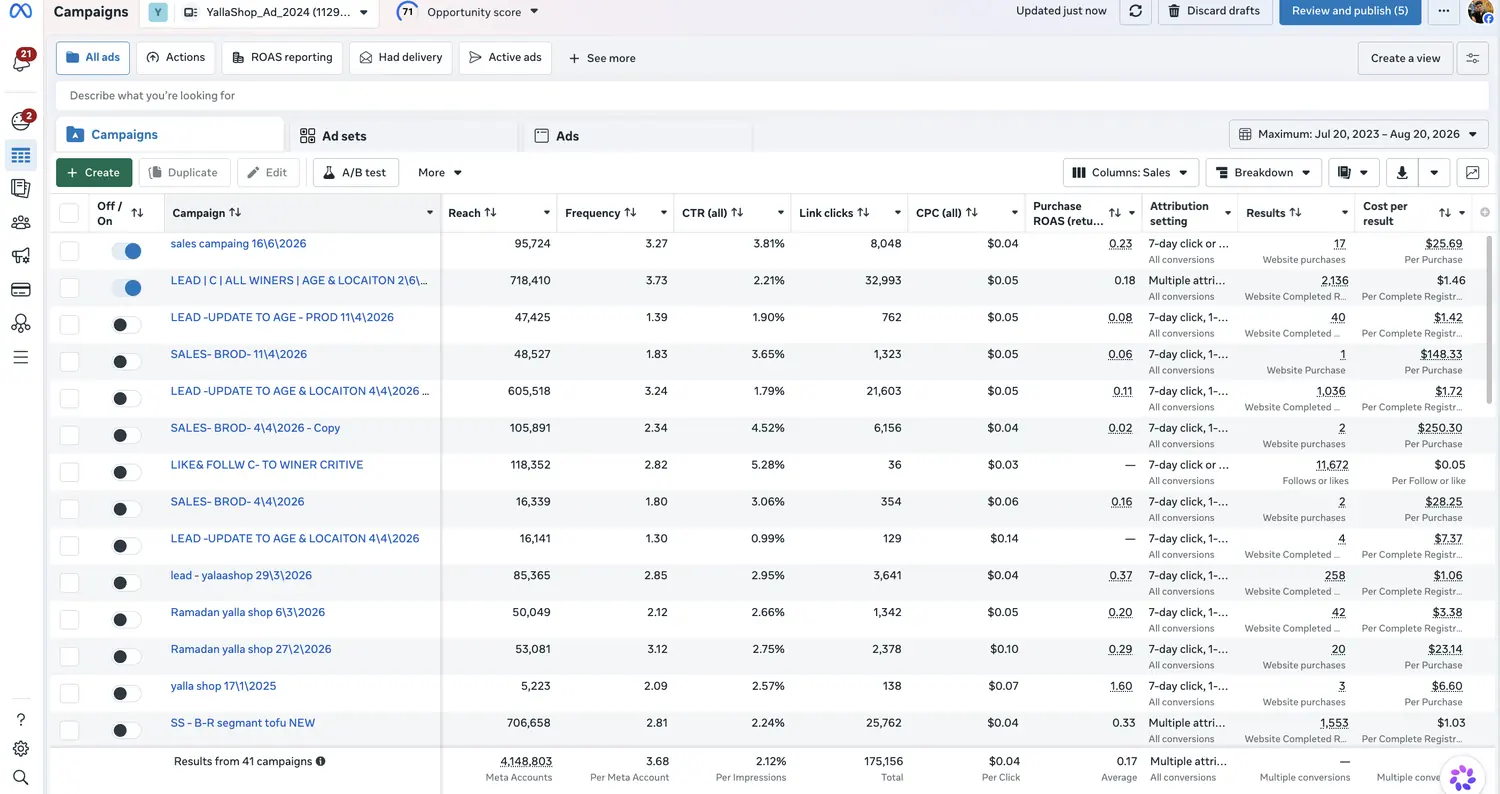Screen dimensions: 1500x794
Task: Open the Audiences icon in left sidebar
Action: coord(21,222)
